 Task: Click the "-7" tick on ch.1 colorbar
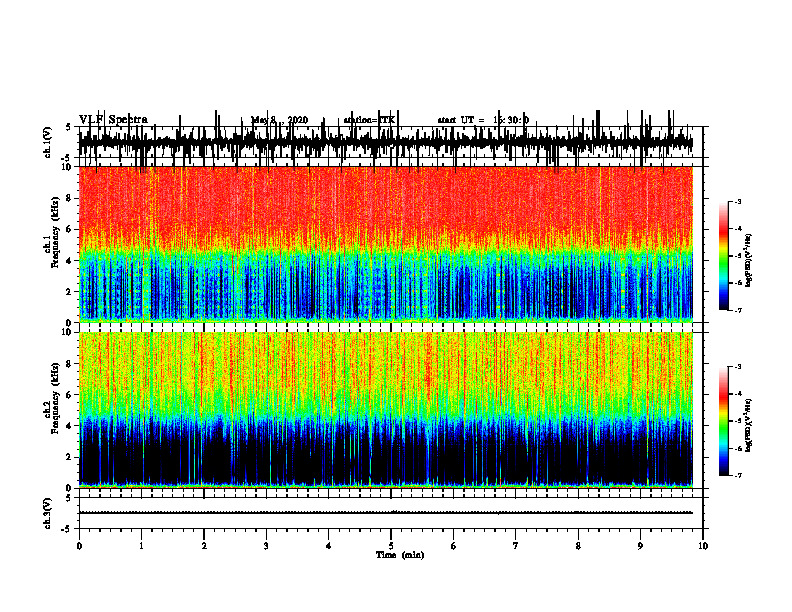[x=738, y=310]
